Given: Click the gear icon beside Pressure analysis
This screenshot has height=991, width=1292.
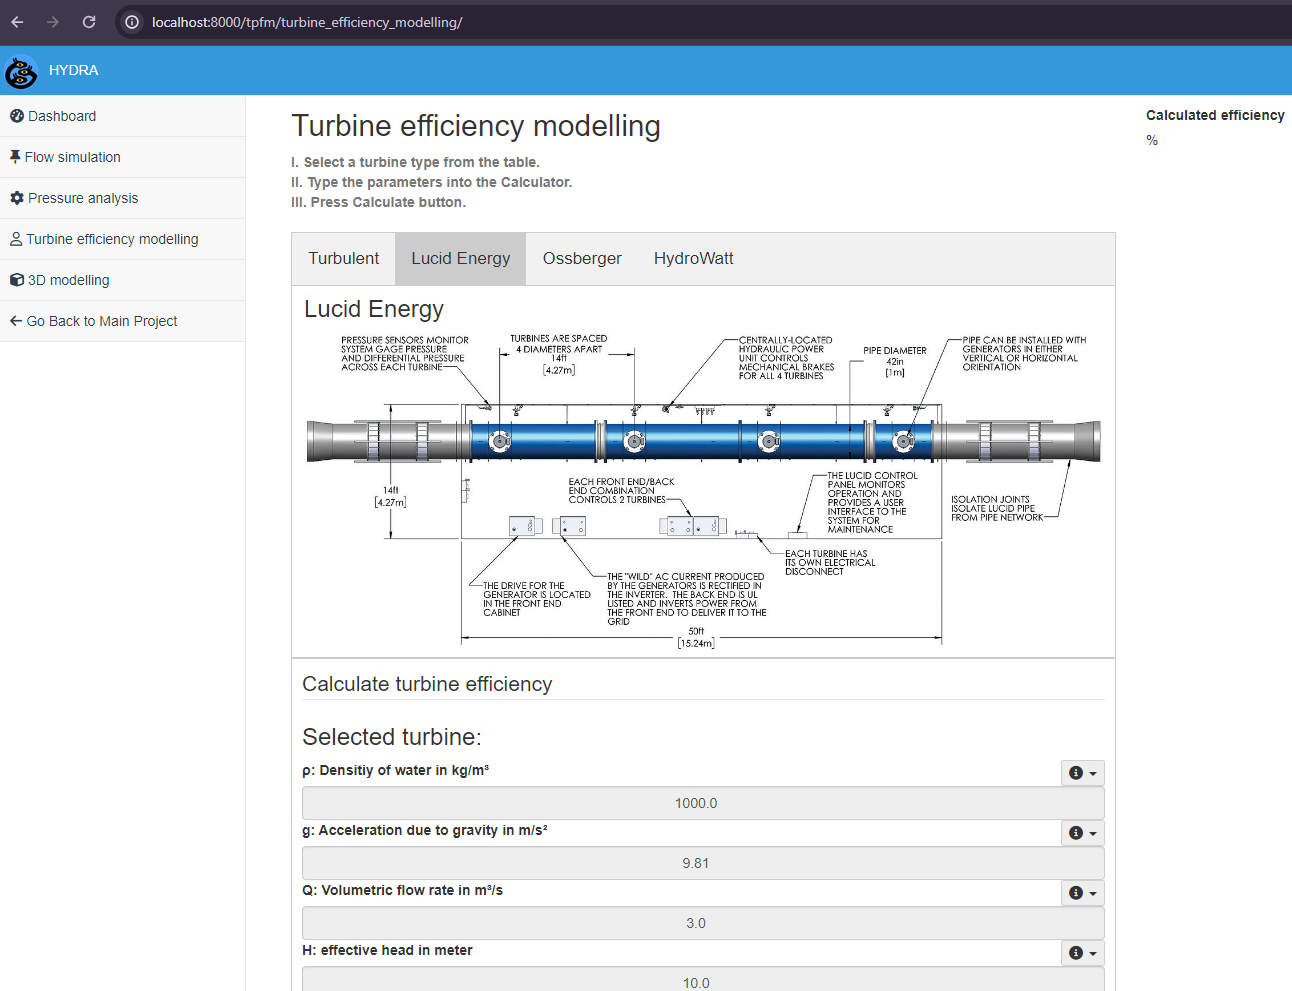Looking at the screenshot, I should click(x=17, y=198).
